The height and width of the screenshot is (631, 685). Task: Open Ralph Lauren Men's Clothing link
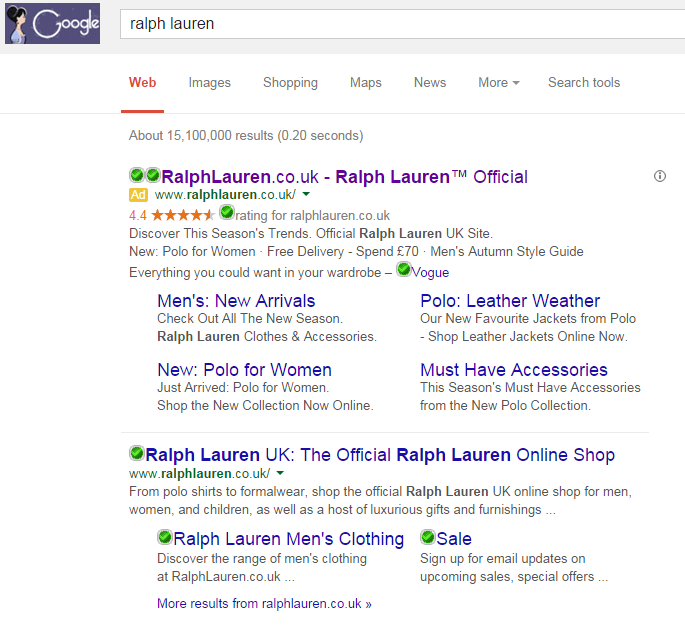click(289, 539)
